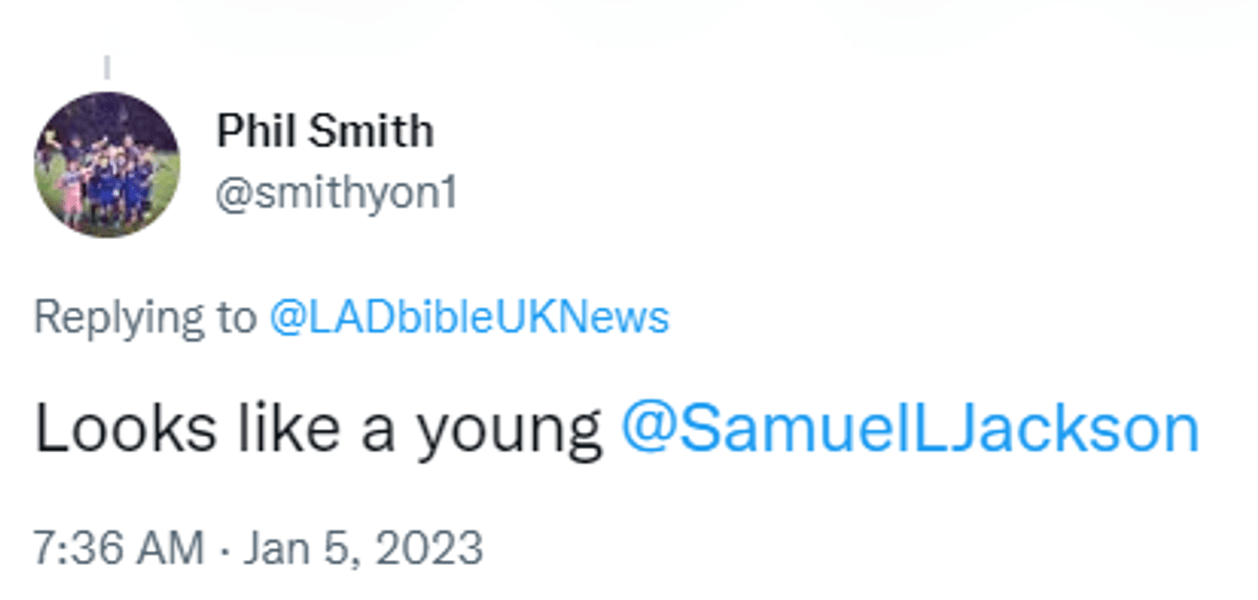Click the thread connector line above avatar

click(107, 68)
